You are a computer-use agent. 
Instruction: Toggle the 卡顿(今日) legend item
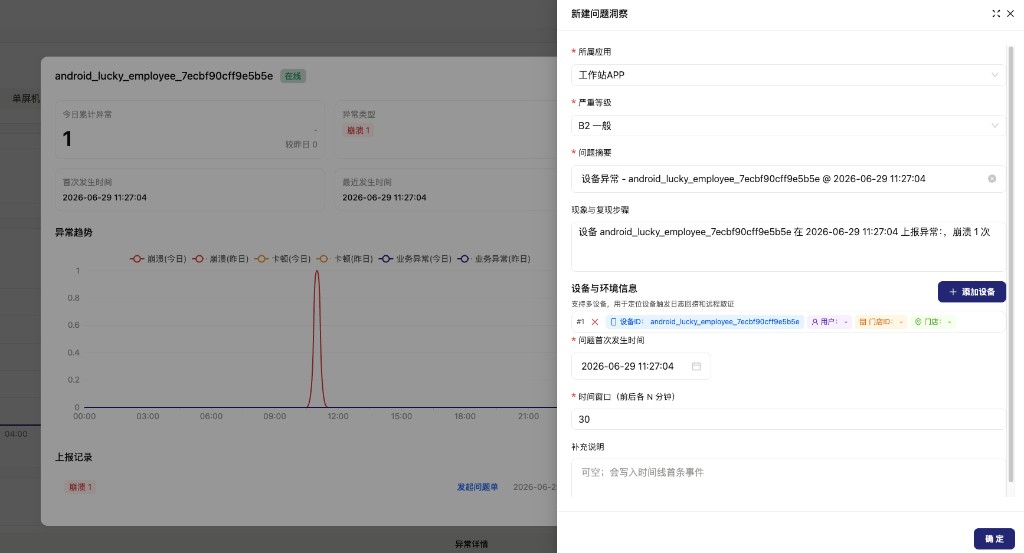pos(282,259)
